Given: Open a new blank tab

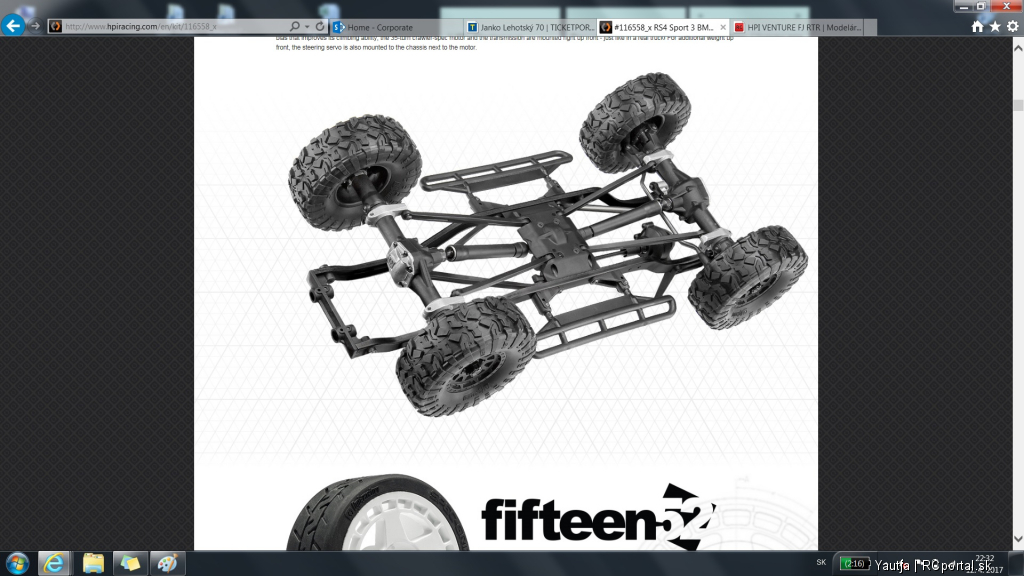Looking at the screenshot, I should coord(870,27).
